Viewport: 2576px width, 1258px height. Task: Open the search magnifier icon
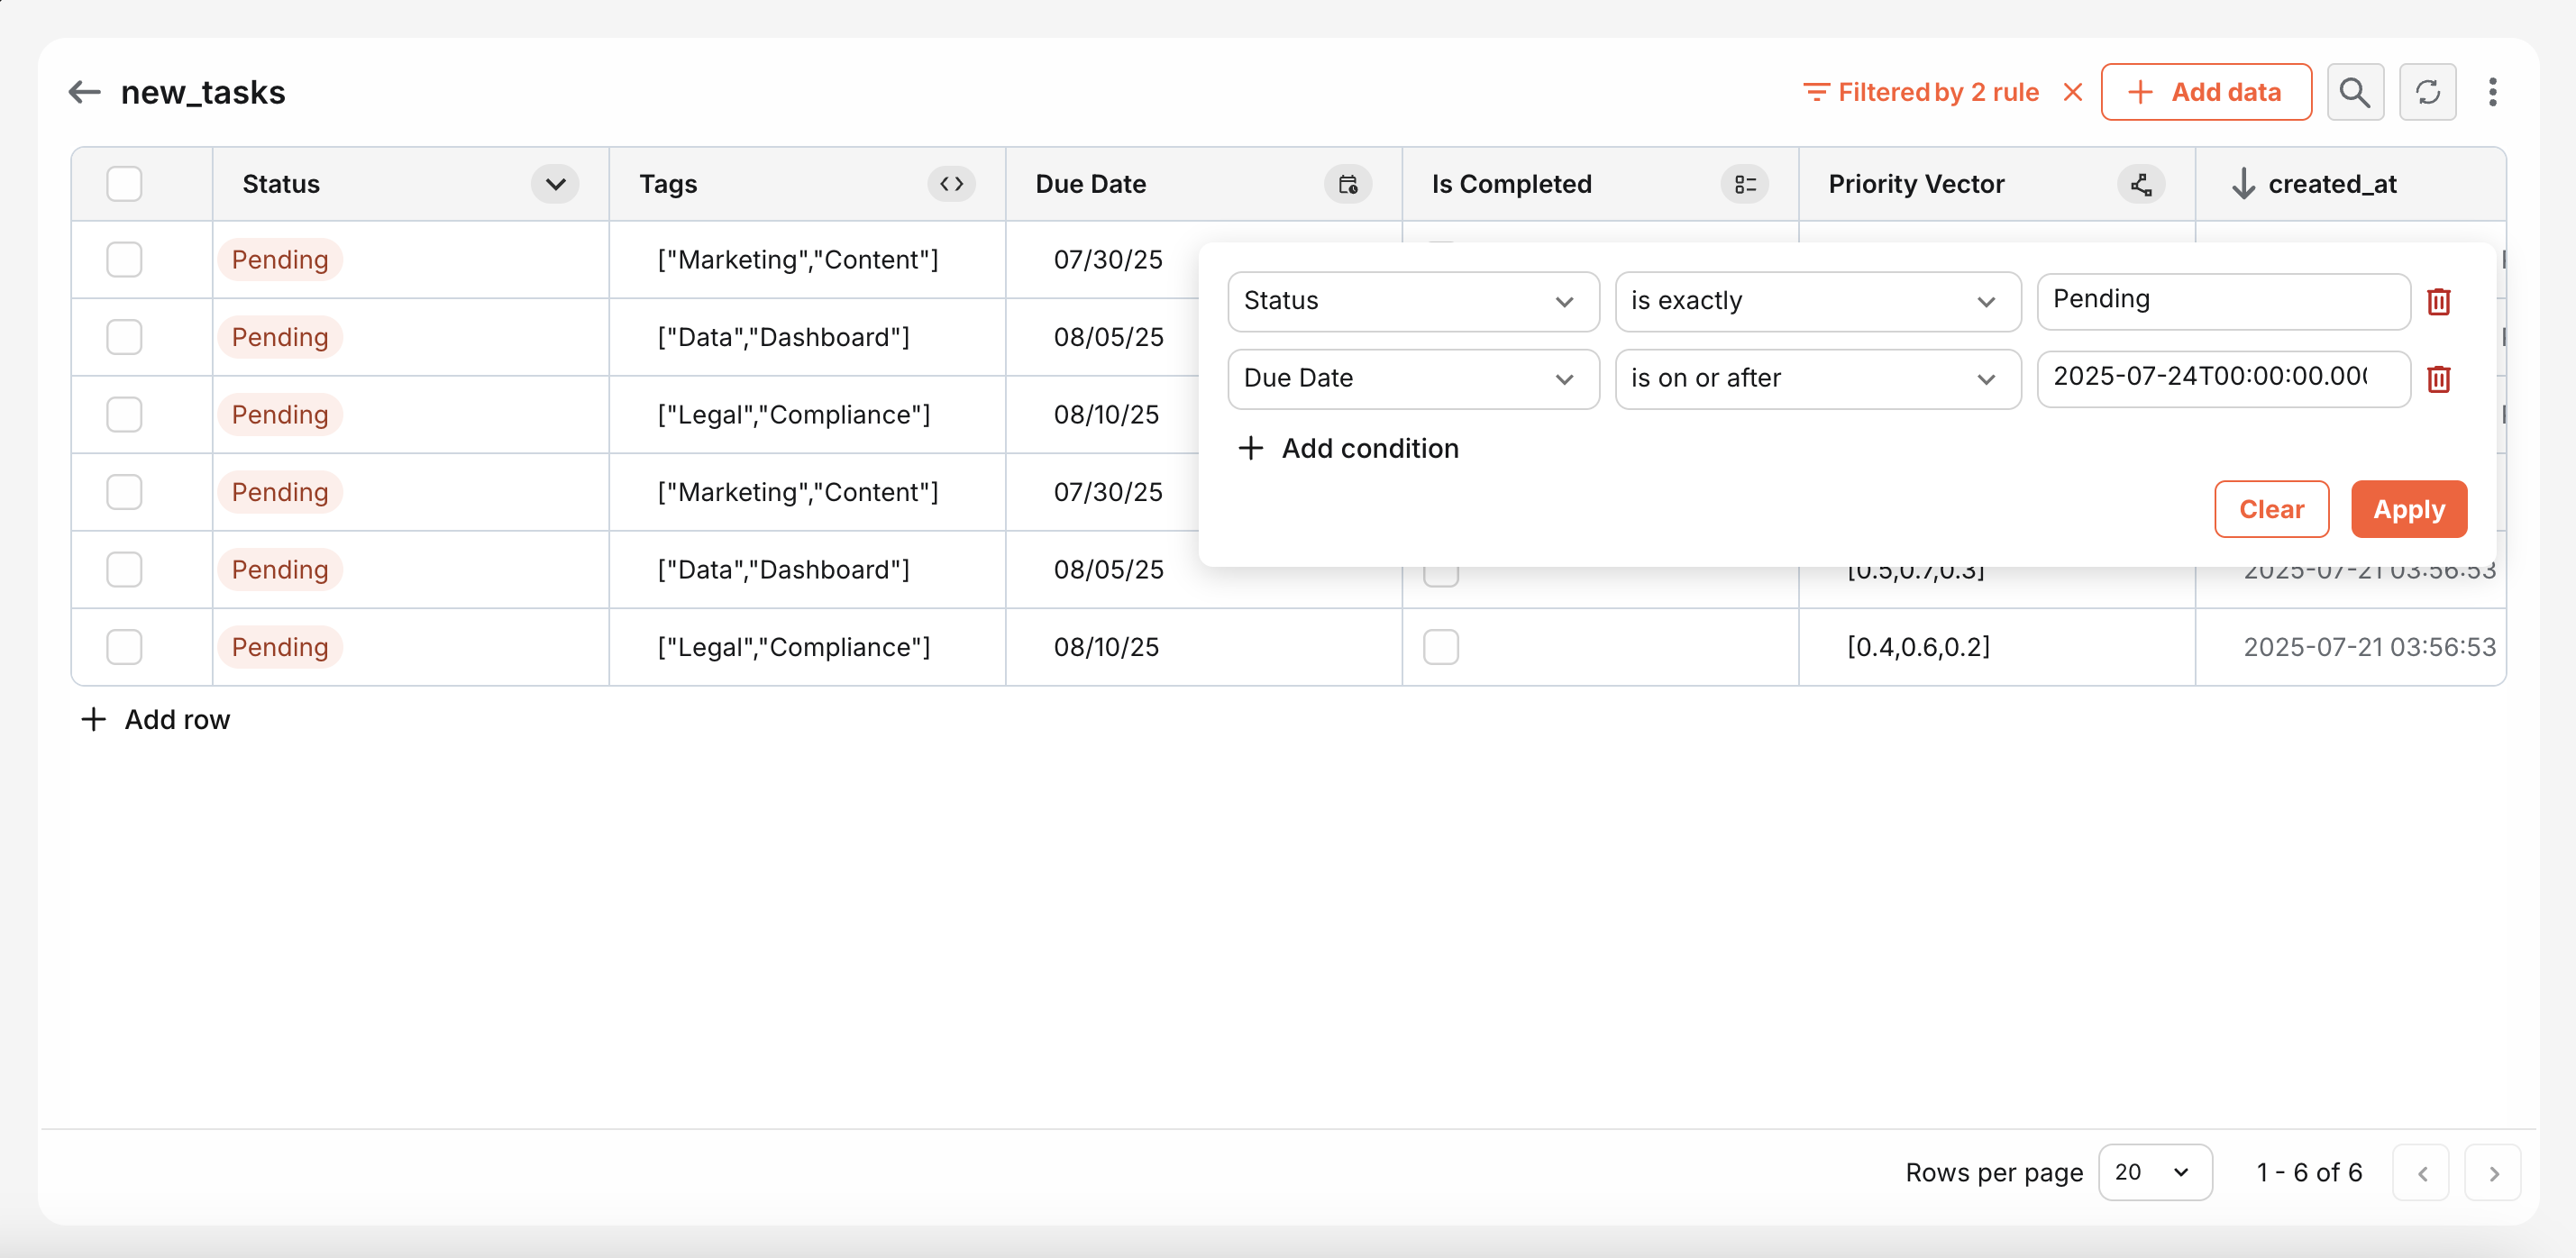[x=2355, y=92]
